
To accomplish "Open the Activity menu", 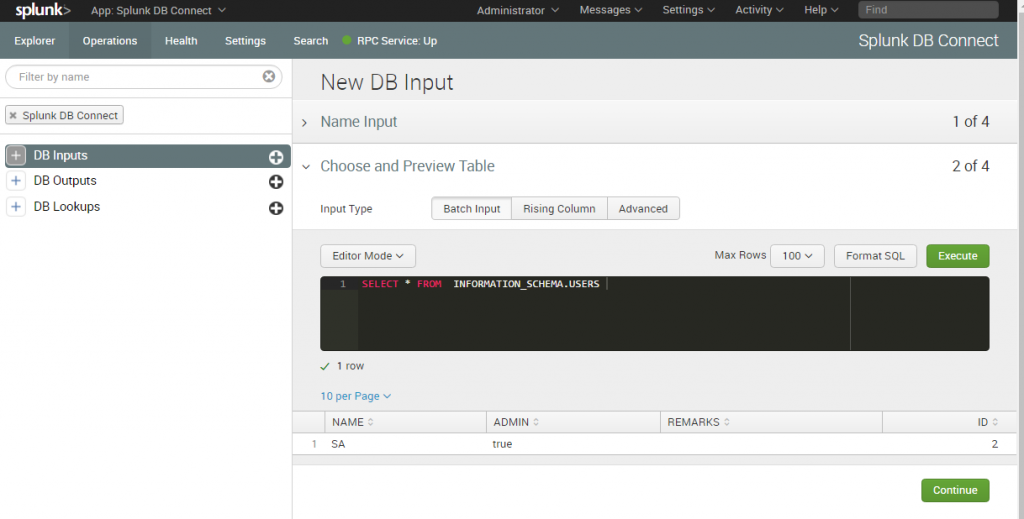I will point(759,10).
